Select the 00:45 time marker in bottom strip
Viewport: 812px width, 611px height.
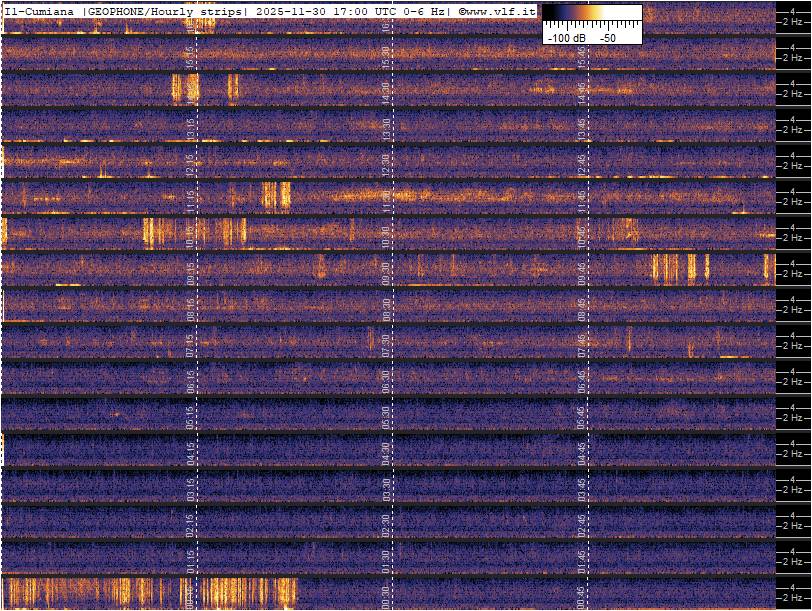(x=582, y=596)
